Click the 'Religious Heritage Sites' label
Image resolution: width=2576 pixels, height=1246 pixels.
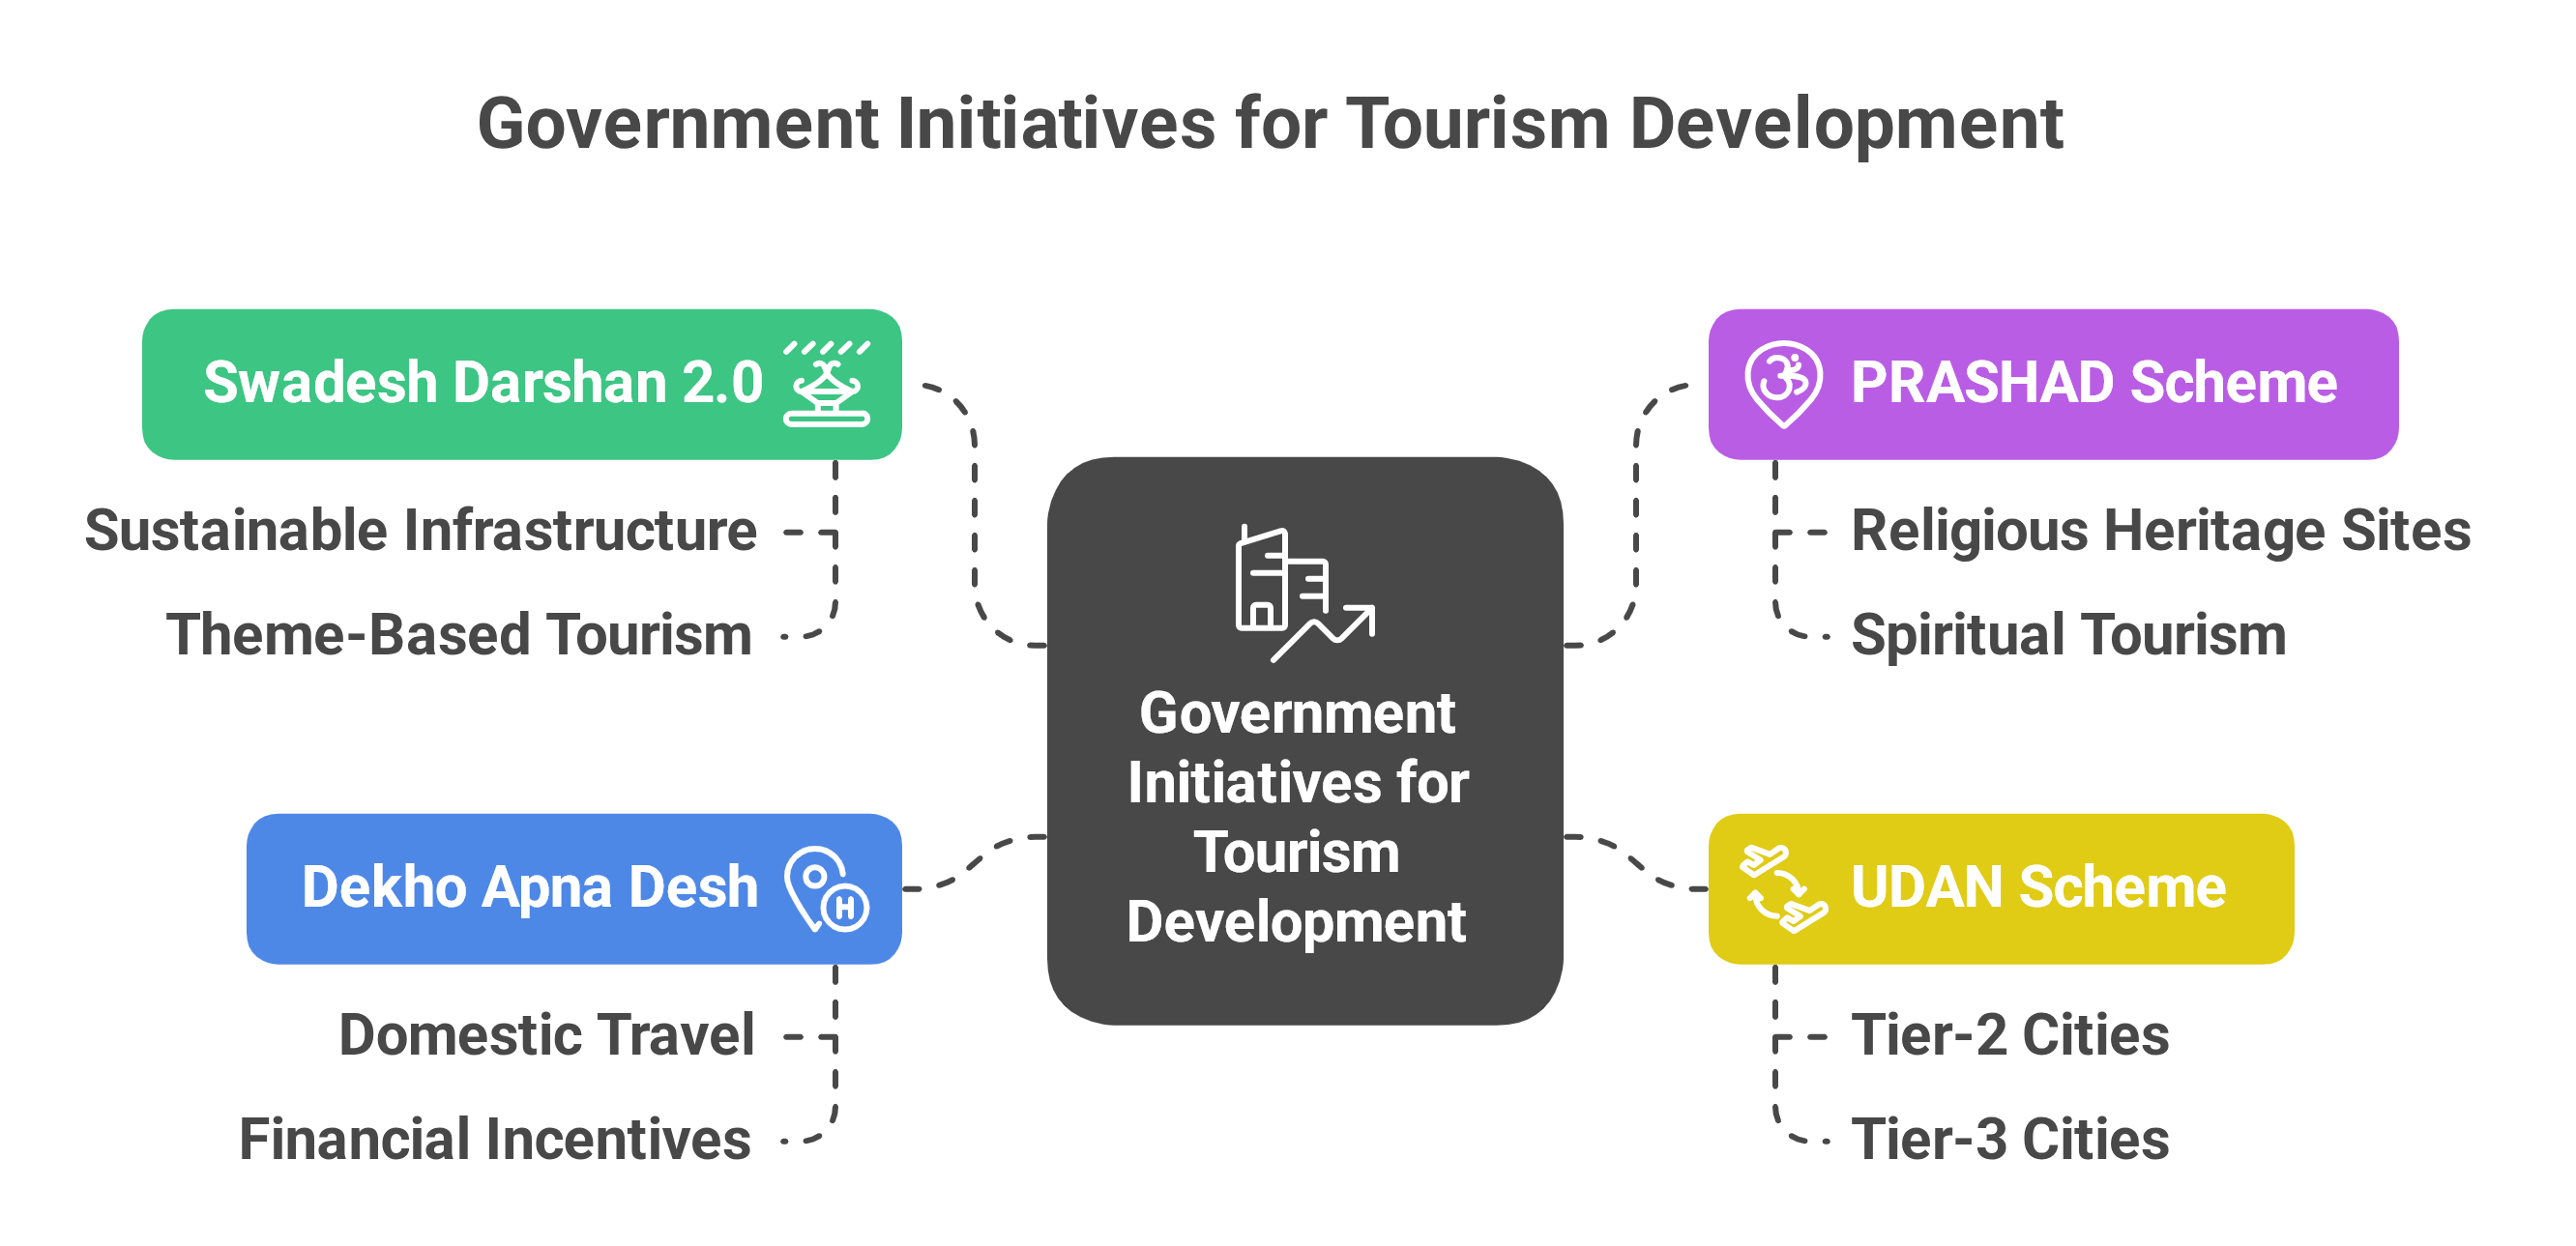2161,530
